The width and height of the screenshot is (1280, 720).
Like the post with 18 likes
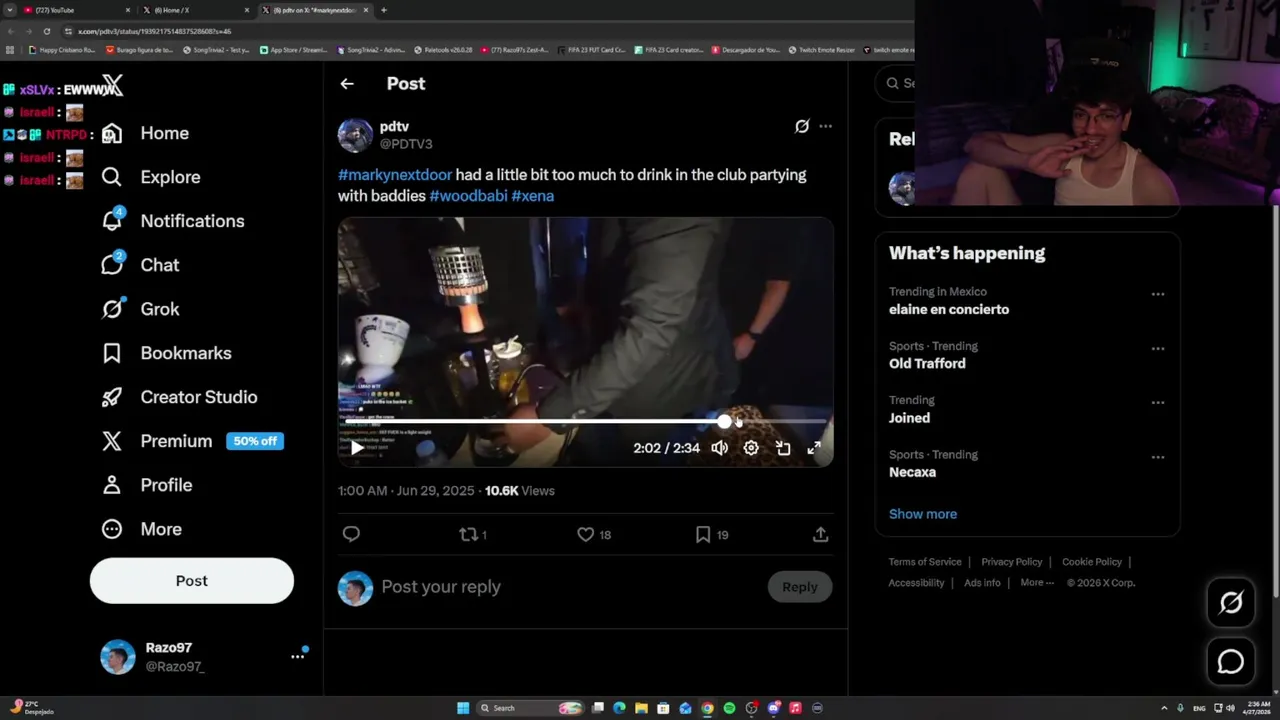(x=593, y=535)
